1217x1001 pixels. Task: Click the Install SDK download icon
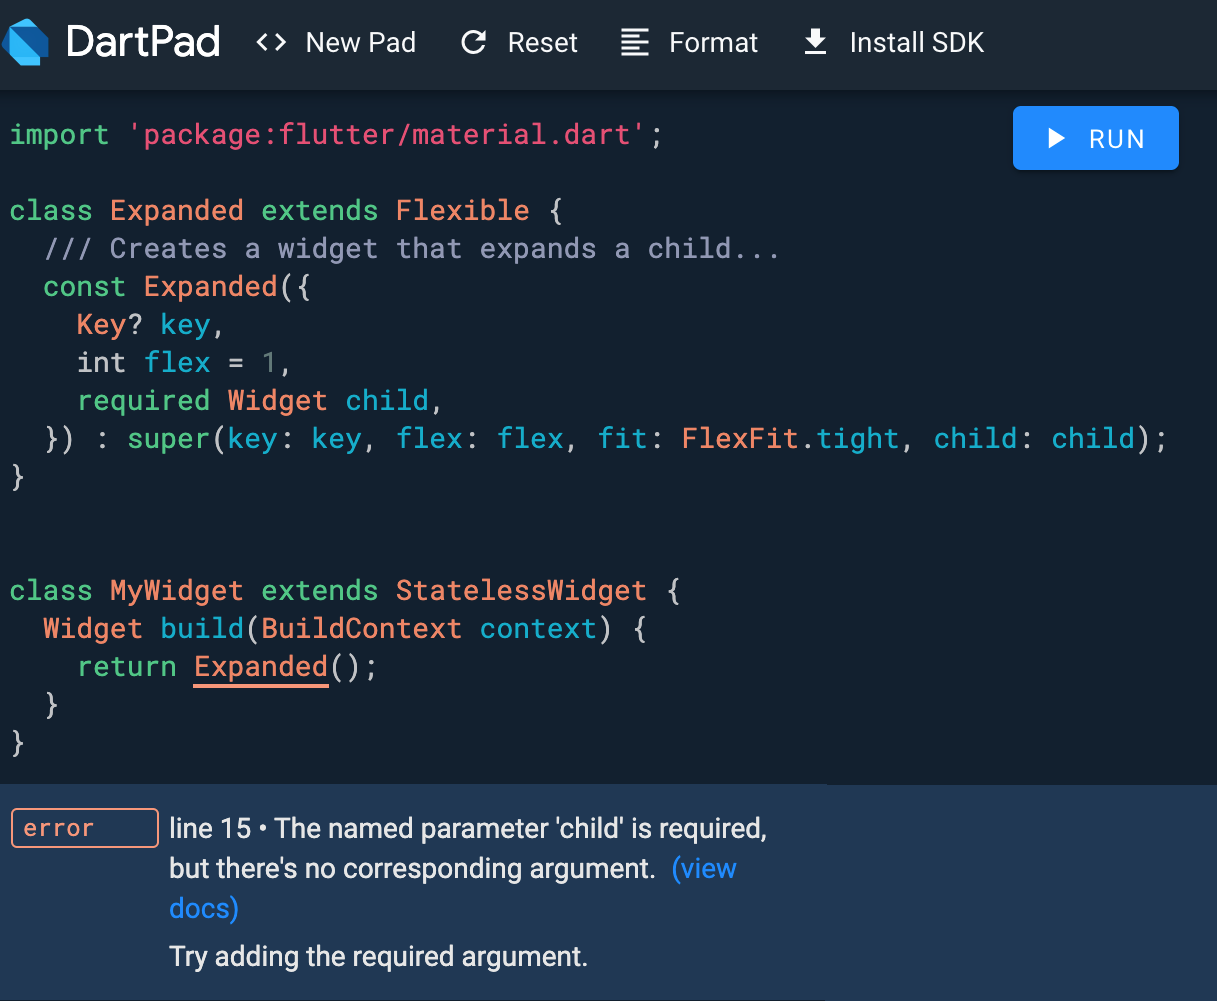[816, 43]
